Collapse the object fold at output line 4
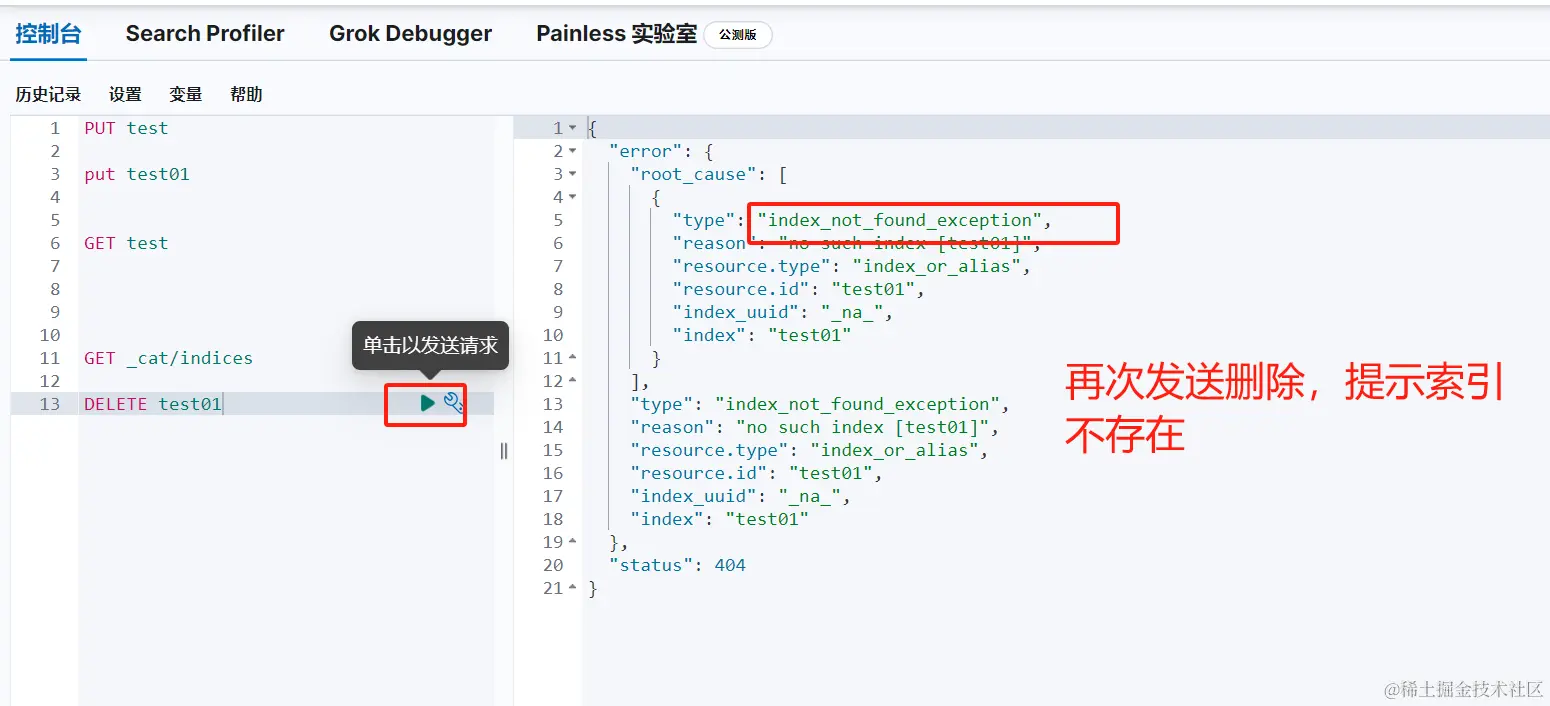The height and width of the screenshot is (706, 1550). [x=573, y=197]
